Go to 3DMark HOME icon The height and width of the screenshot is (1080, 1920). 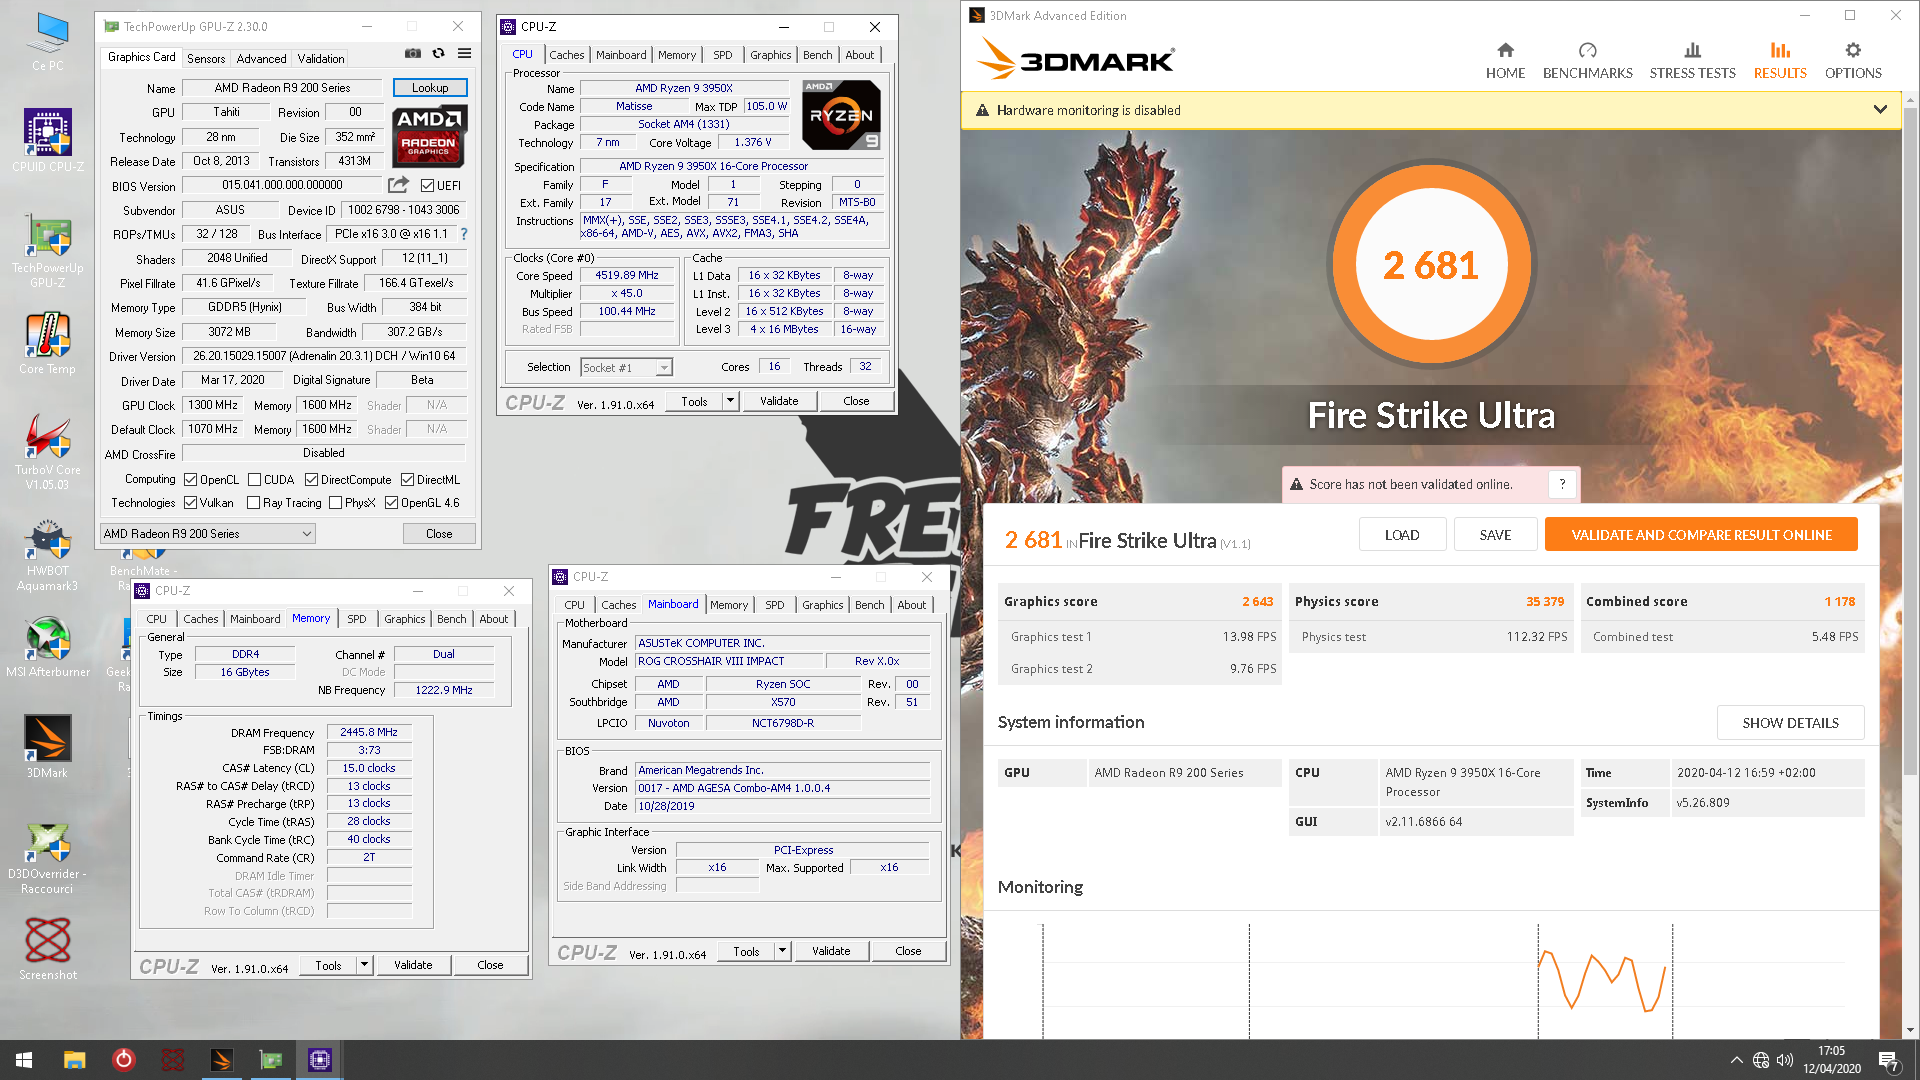1505,61
